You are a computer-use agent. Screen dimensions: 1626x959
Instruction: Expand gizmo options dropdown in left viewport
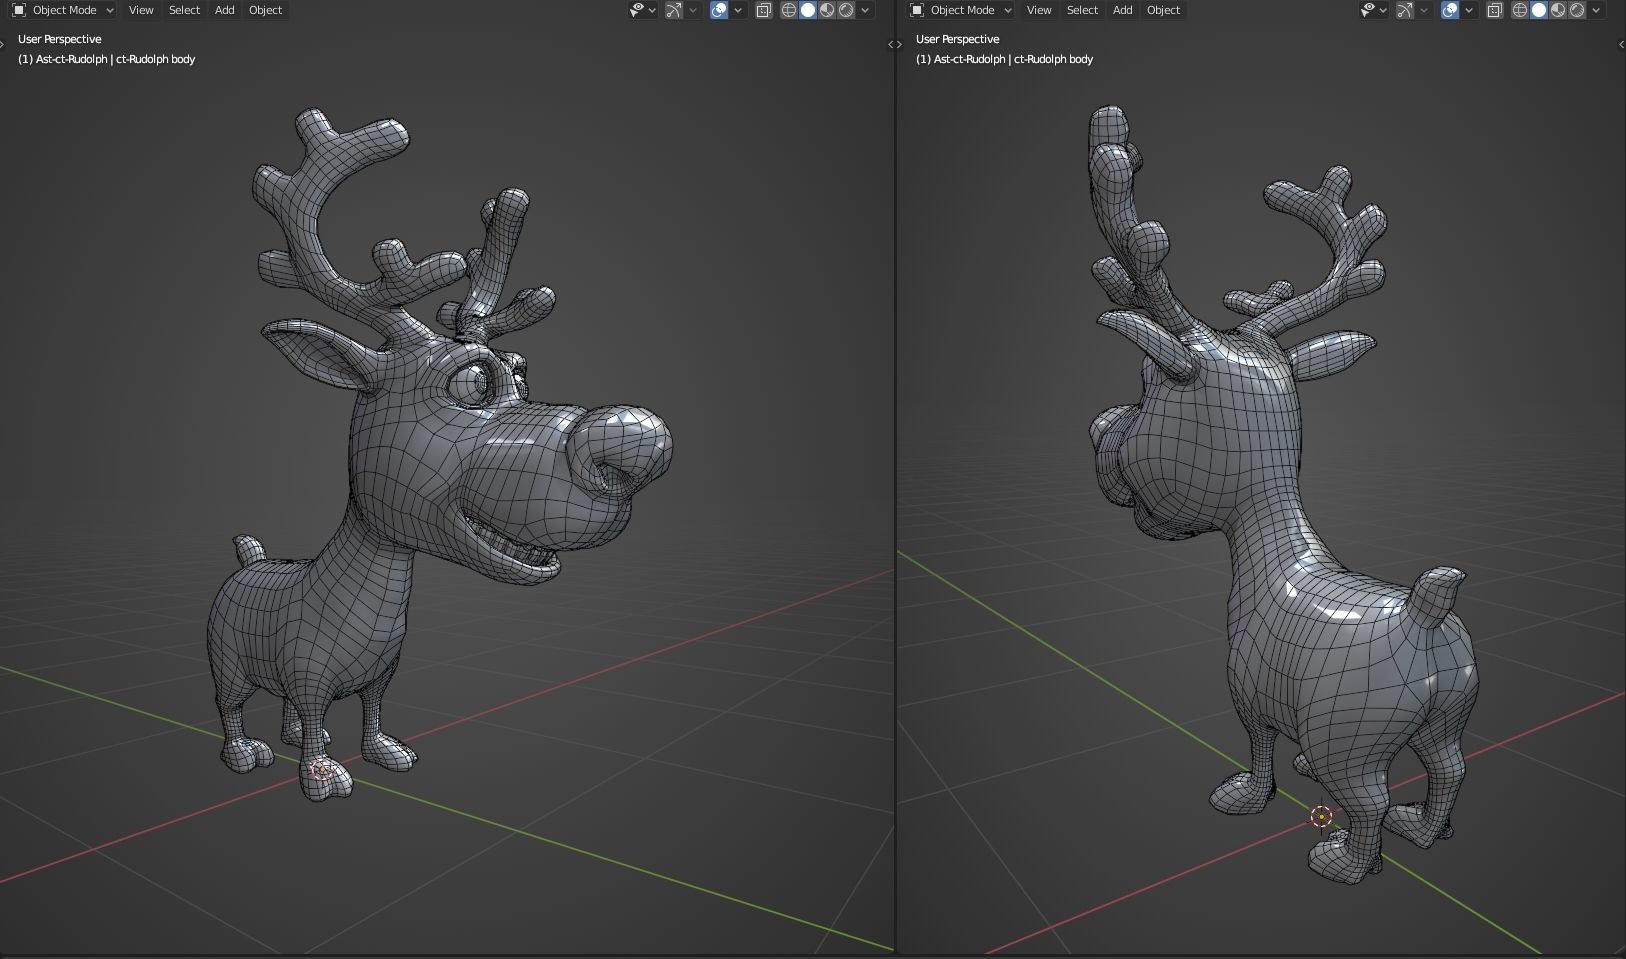point(693,10)
